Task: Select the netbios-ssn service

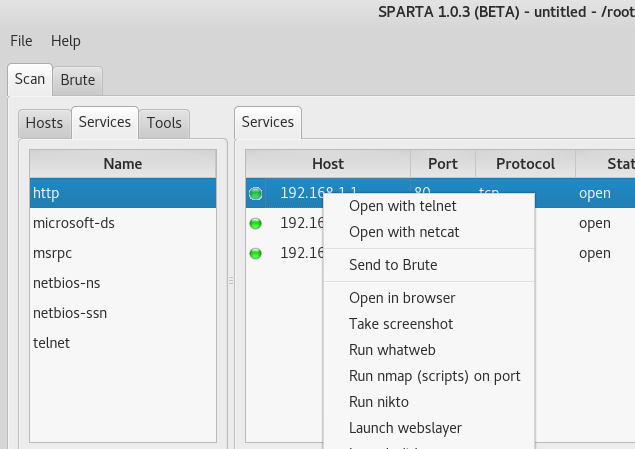Action: 123,313
